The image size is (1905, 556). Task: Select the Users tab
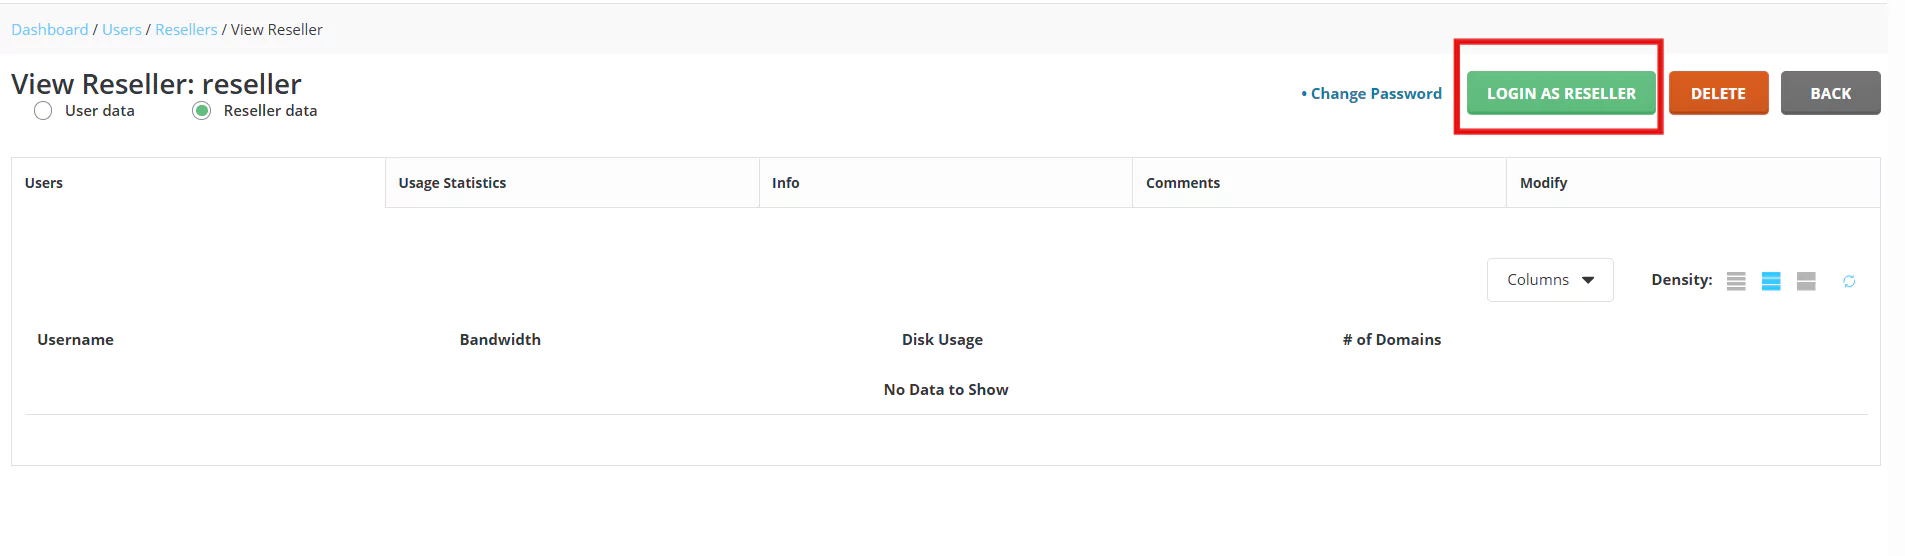tap(44, 183)
